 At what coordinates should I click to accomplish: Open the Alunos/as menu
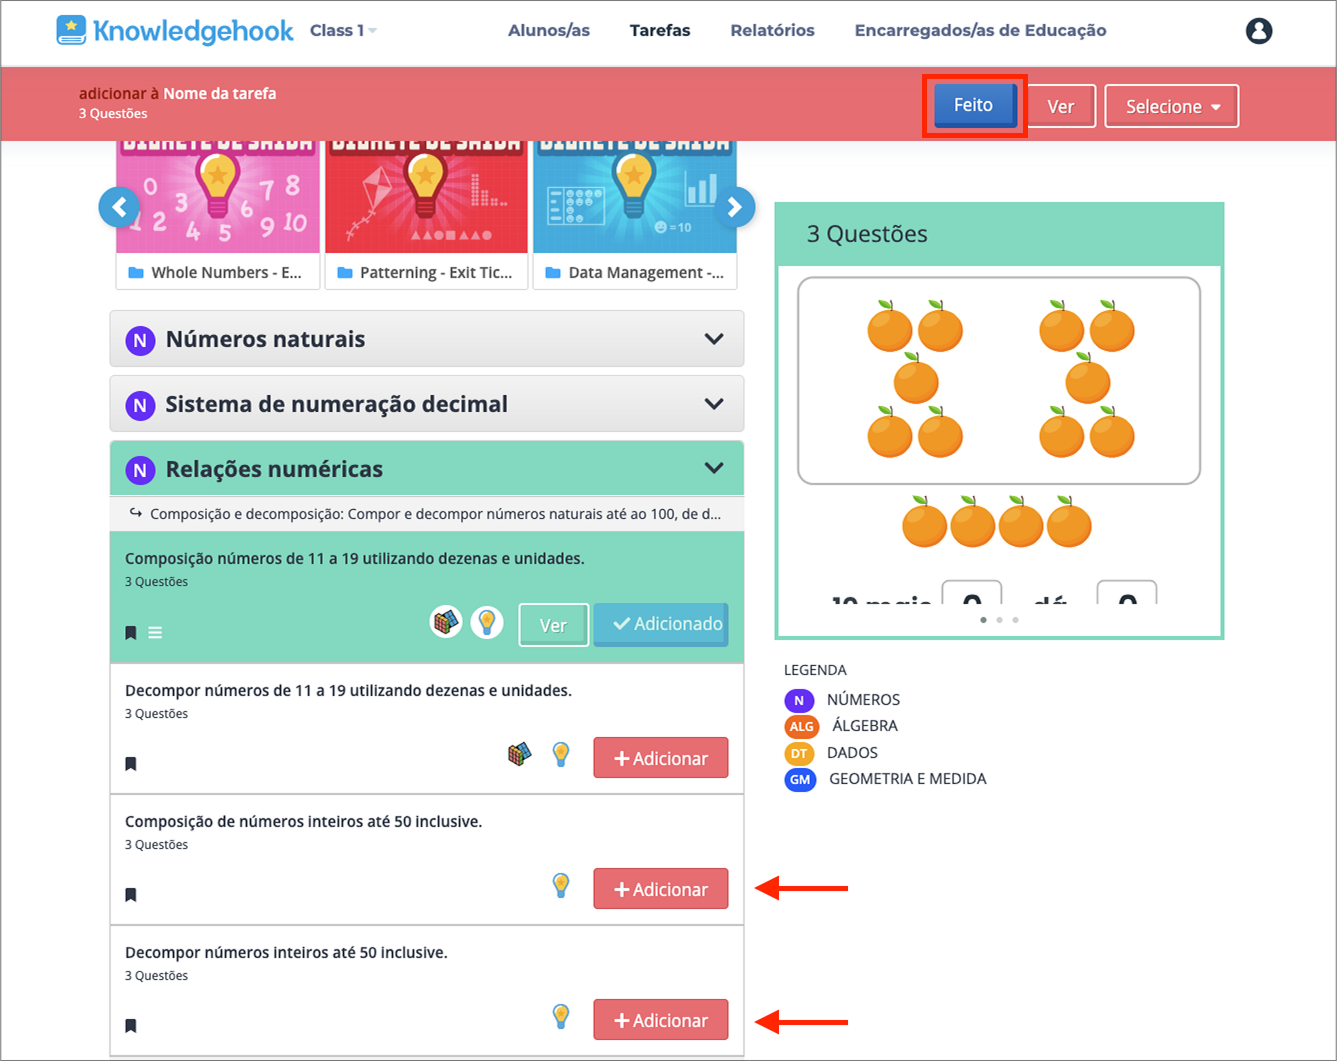[x=549, y=31]
